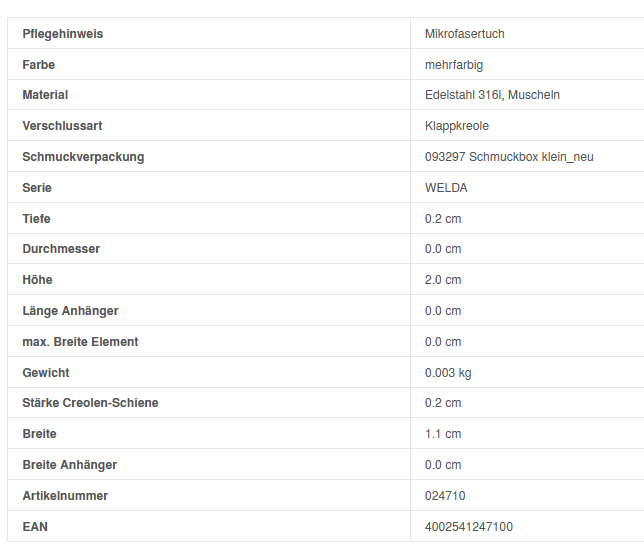Select the Durchmesser label
Image resolution: width=644 pixels, height=548 pixels.
point(61,249)
